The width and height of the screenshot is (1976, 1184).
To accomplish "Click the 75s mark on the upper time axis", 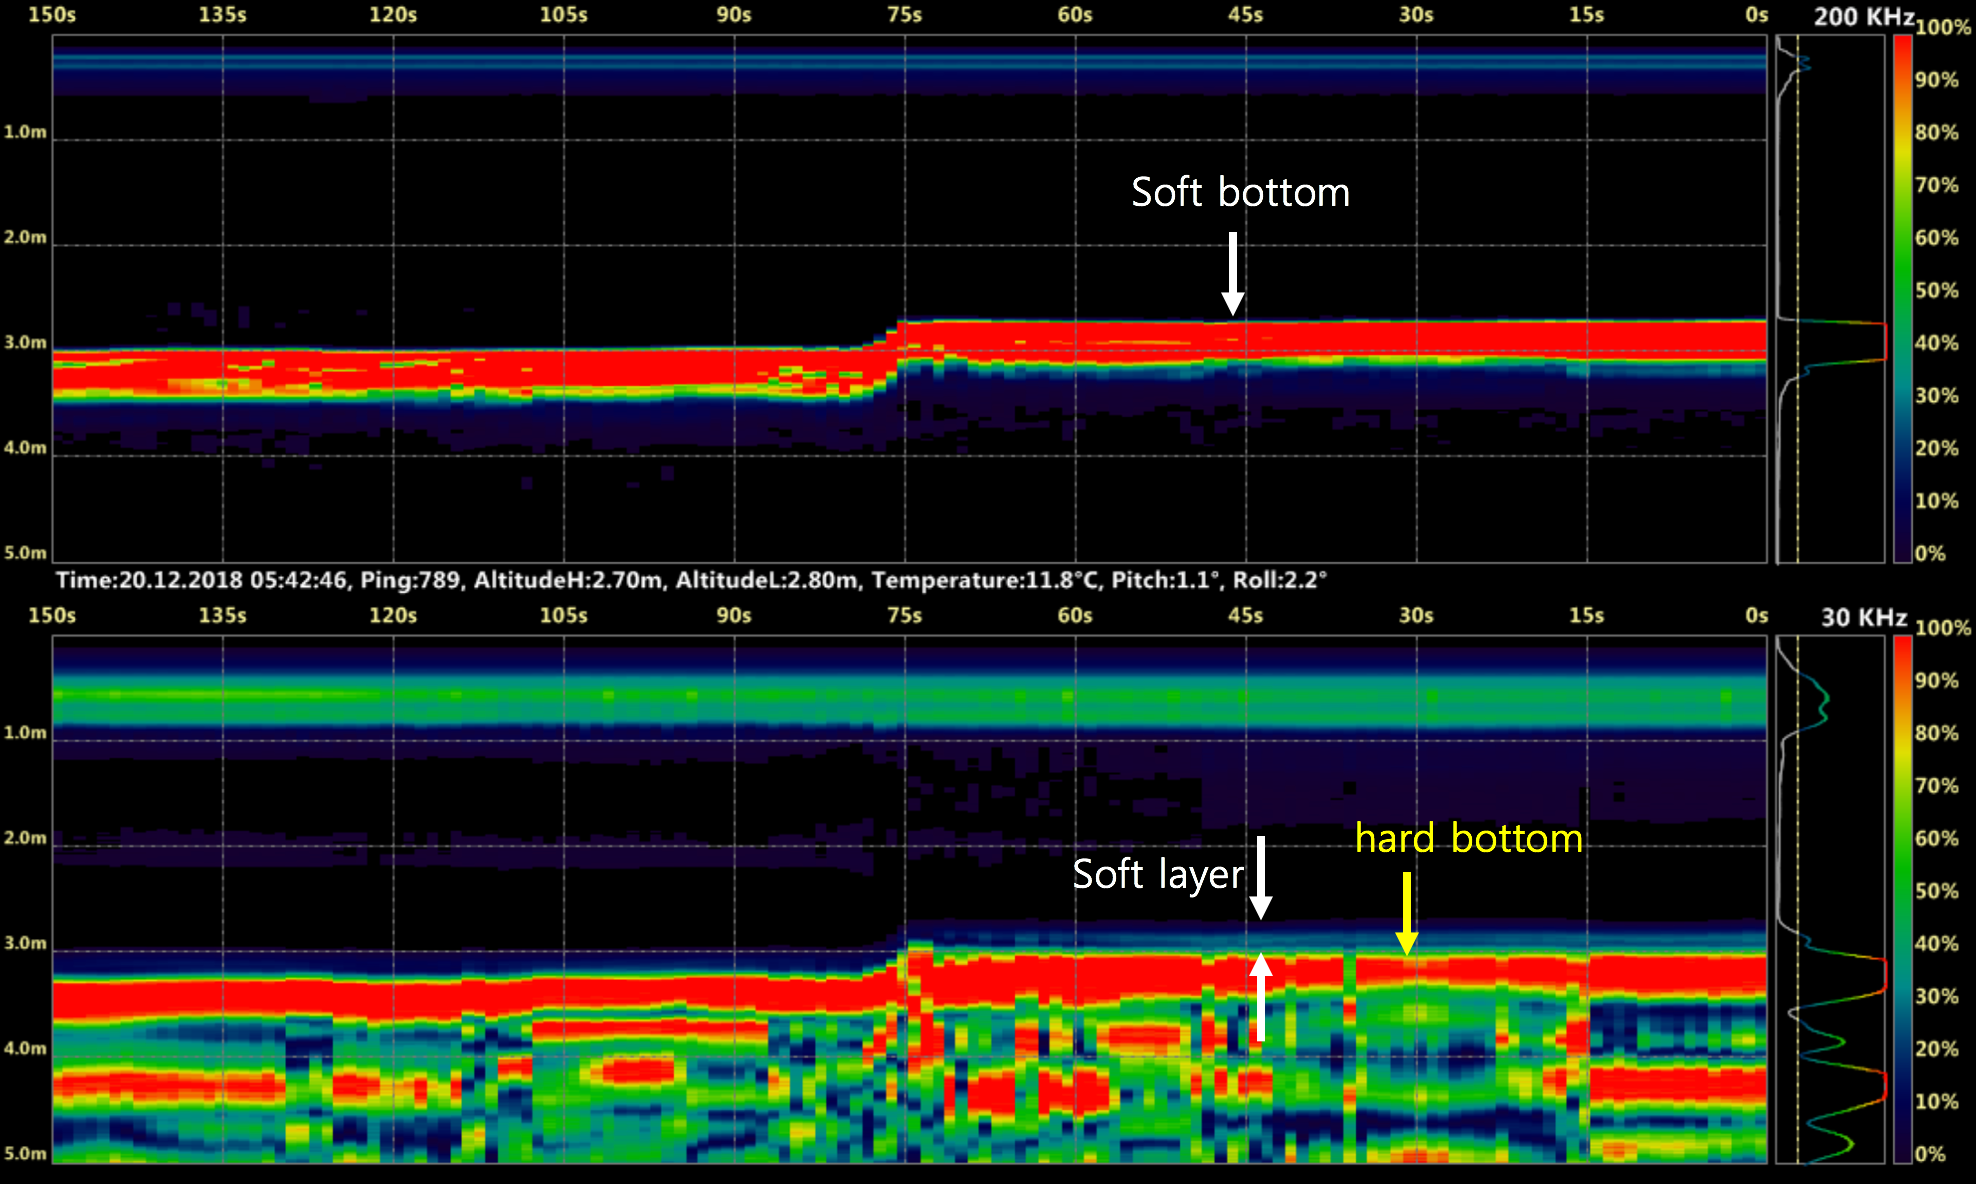I will 904,16.
